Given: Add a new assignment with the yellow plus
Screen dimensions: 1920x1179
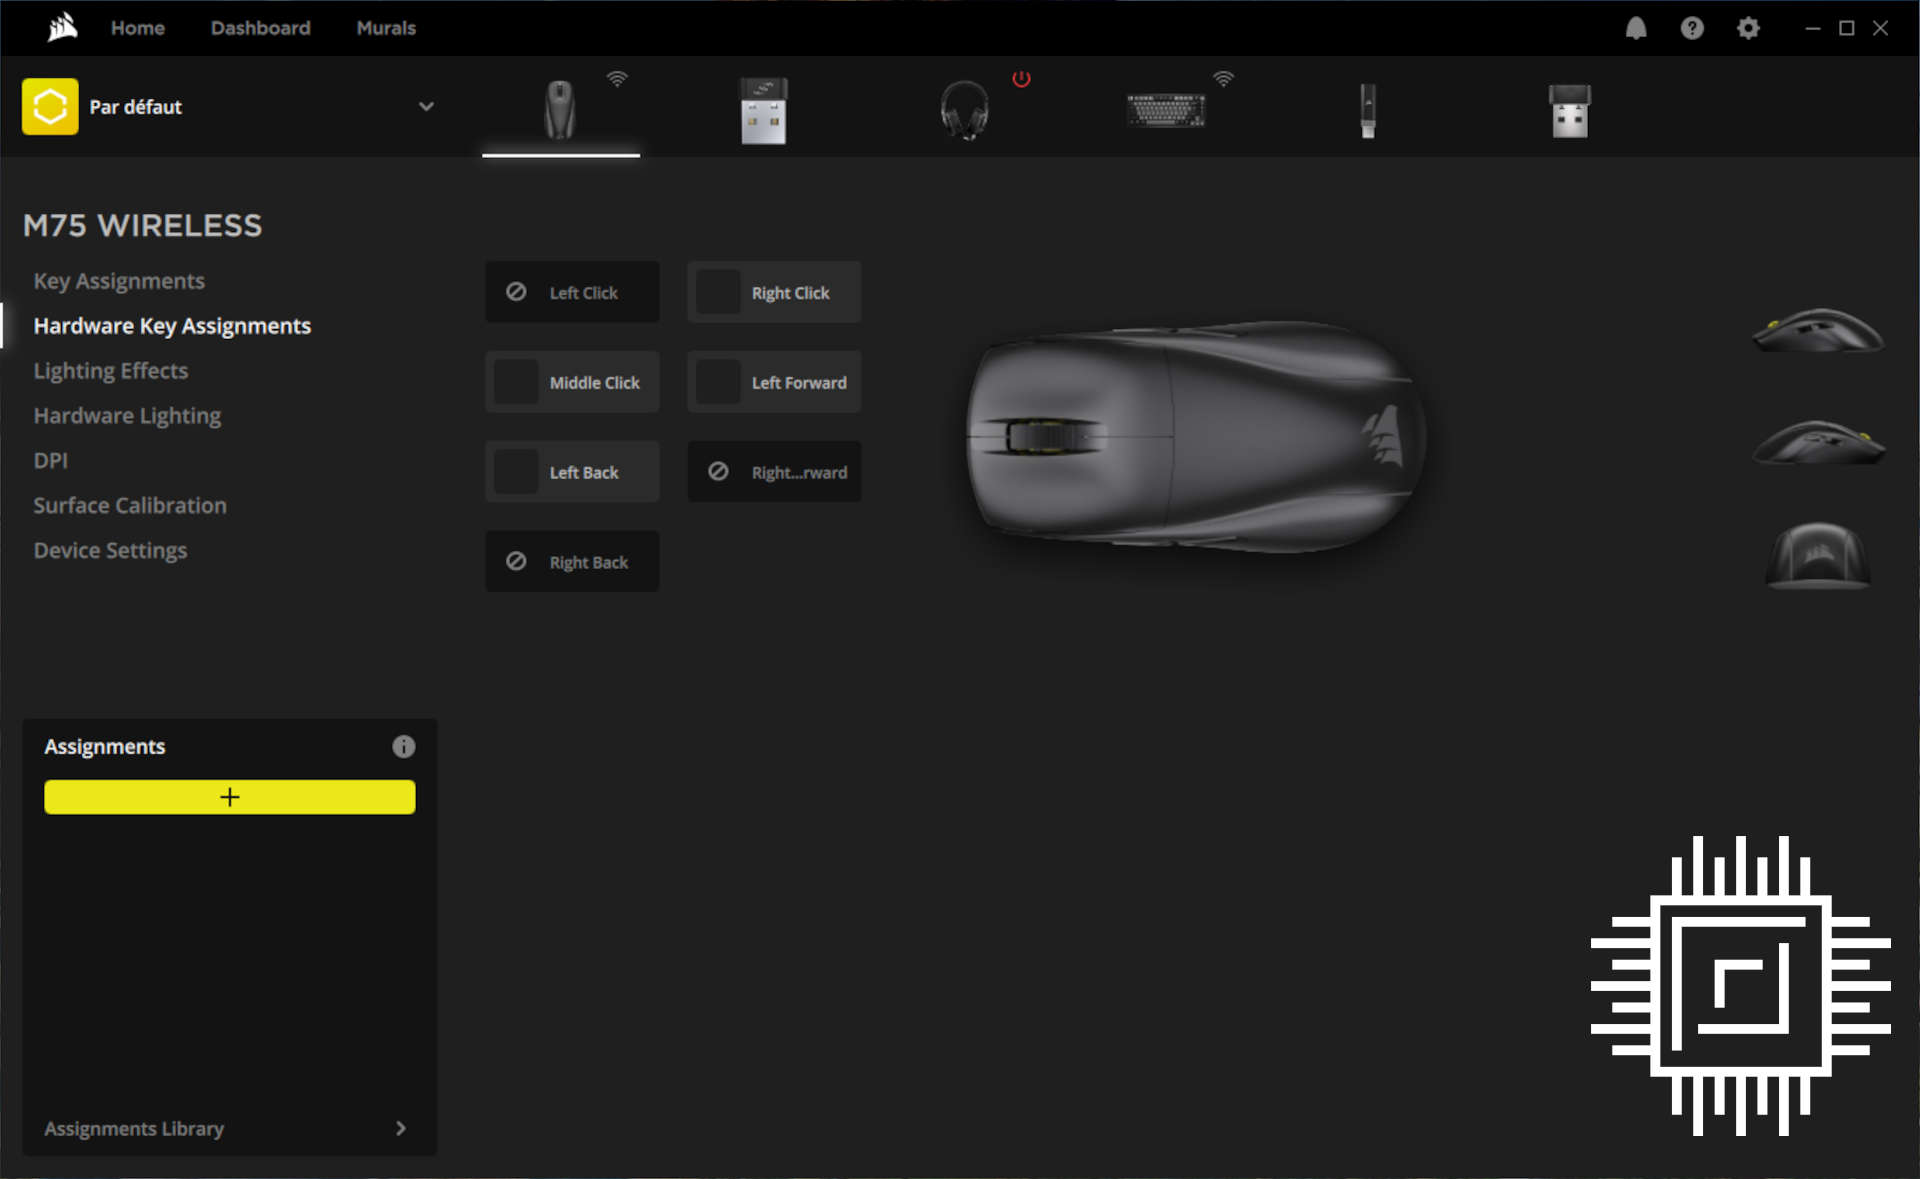Looking at the screenshot, I should click(x=229, y=797).
